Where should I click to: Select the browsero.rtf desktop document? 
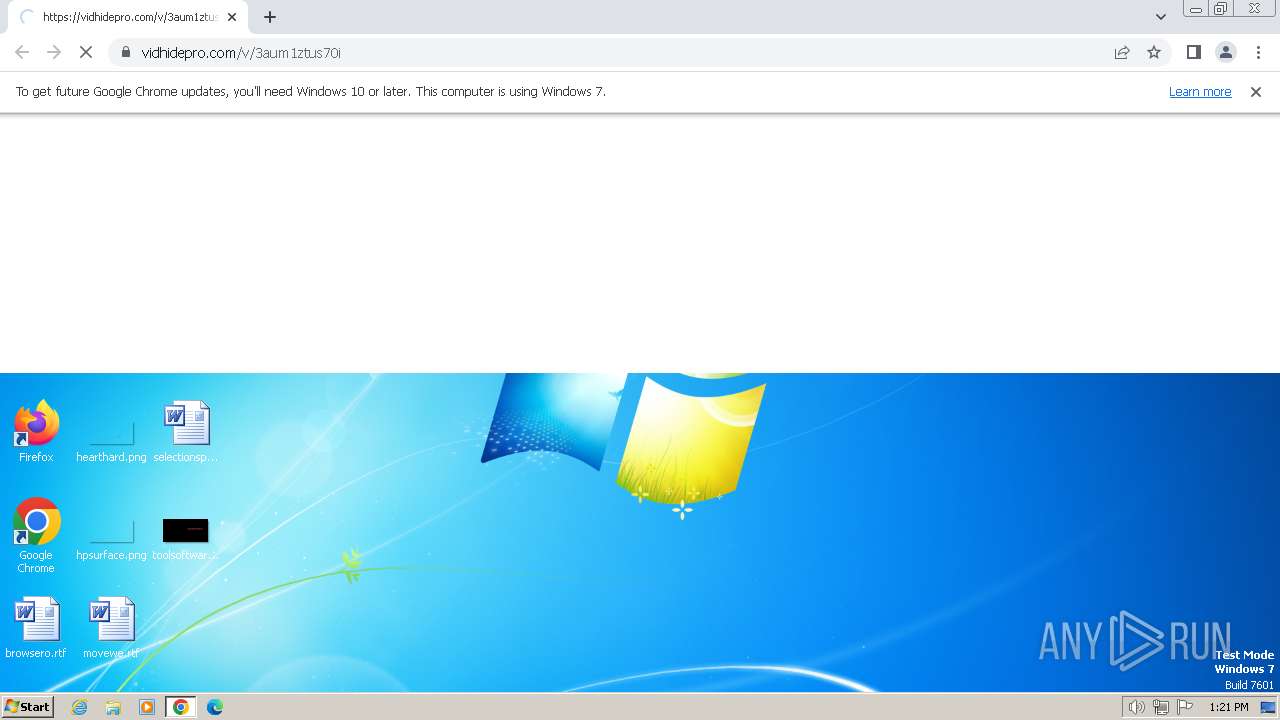[36, 628]
